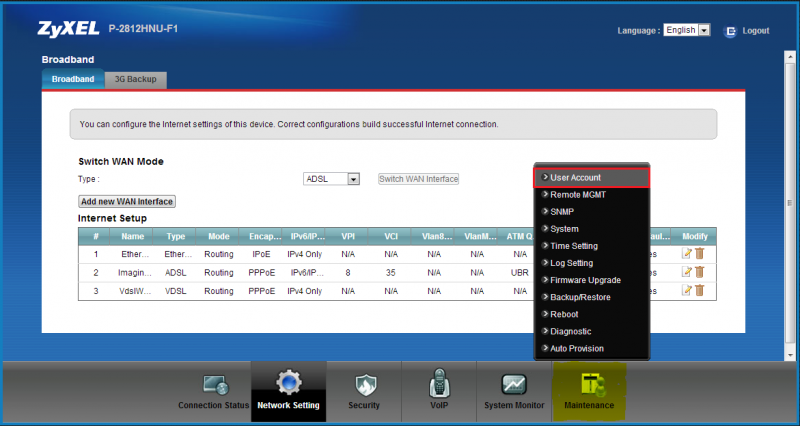Click the 'IPoE' encapsulation cell
Viewport: 800px width, 426px height.
pyautogui.click(x=261, y=254)
